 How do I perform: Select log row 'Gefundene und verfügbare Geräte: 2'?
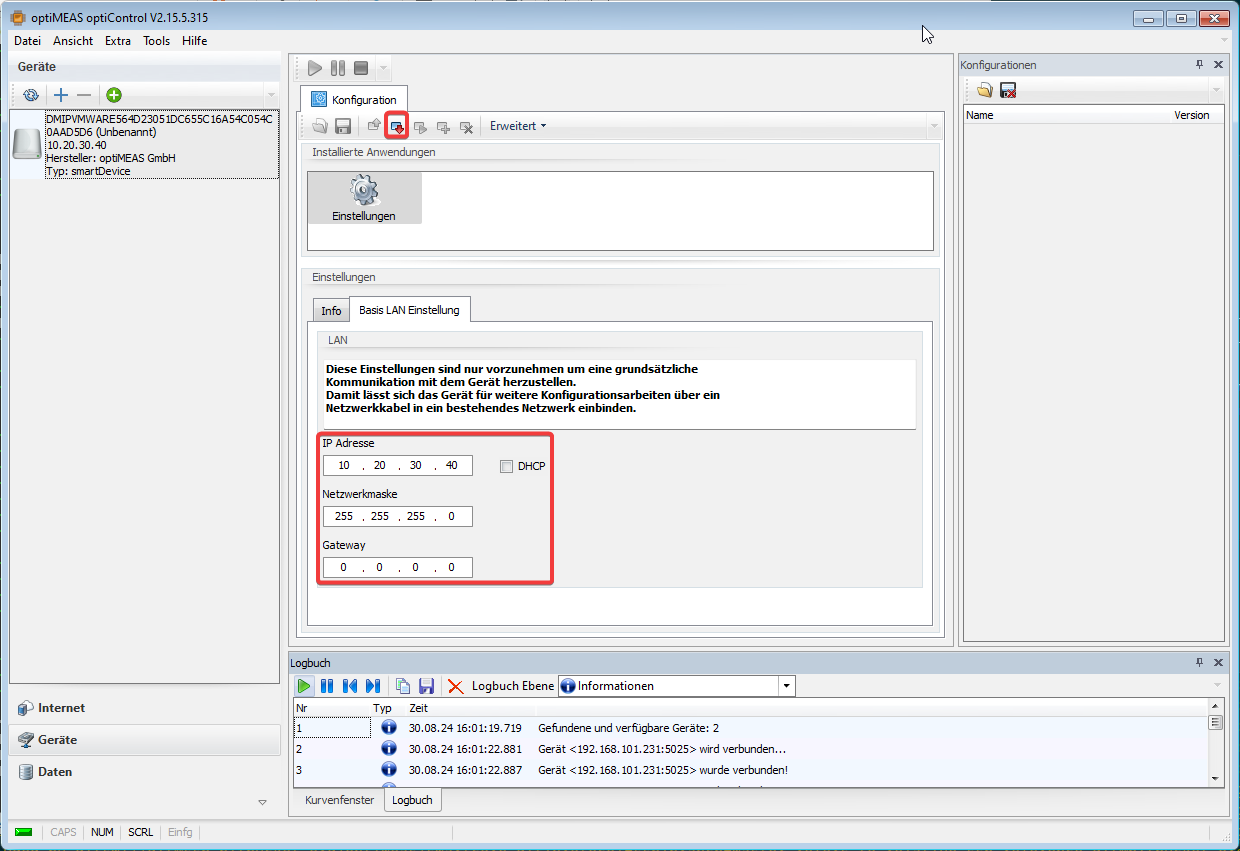(x=751, y=728)
